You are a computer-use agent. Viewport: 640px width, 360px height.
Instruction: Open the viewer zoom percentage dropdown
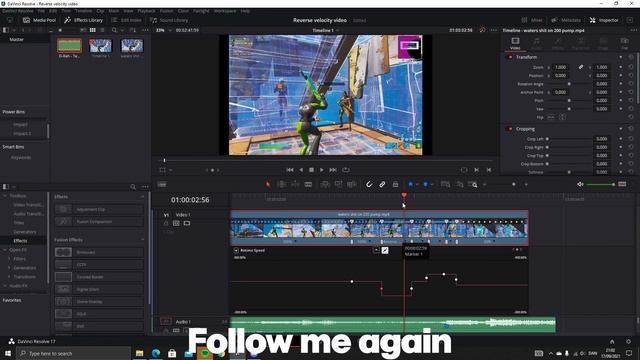170,30
